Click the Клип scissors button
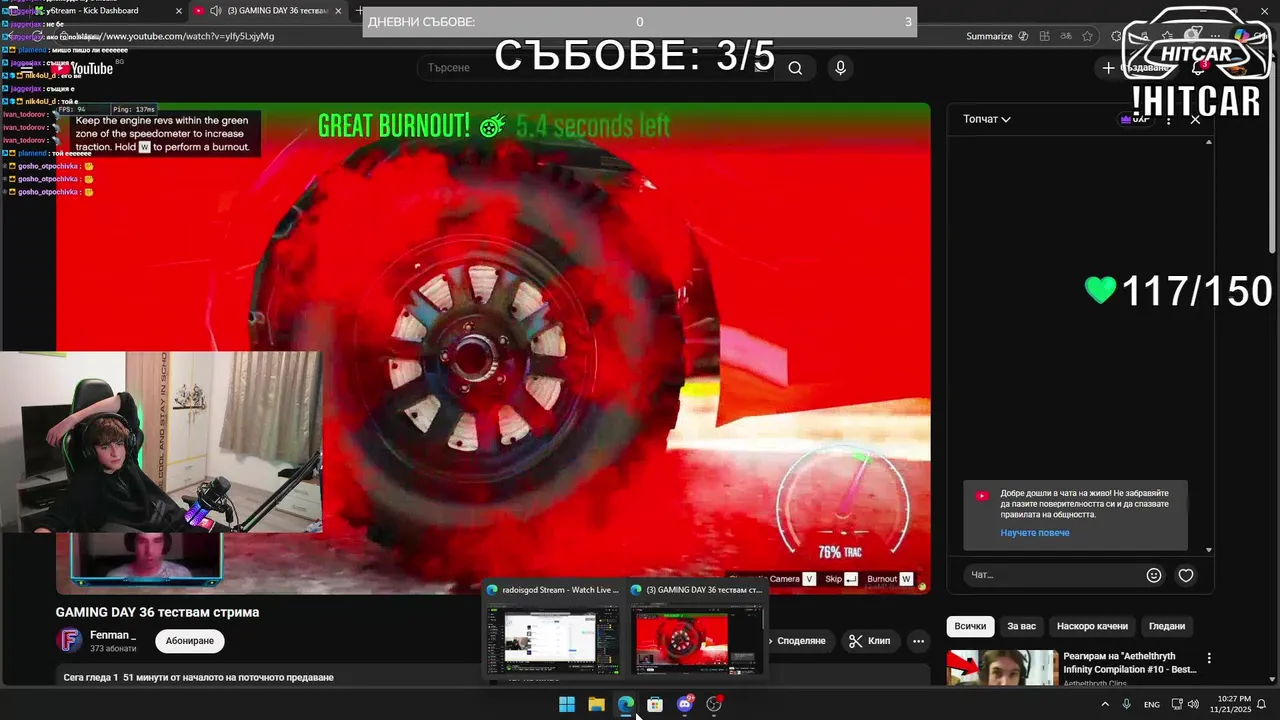 point(869,641)
